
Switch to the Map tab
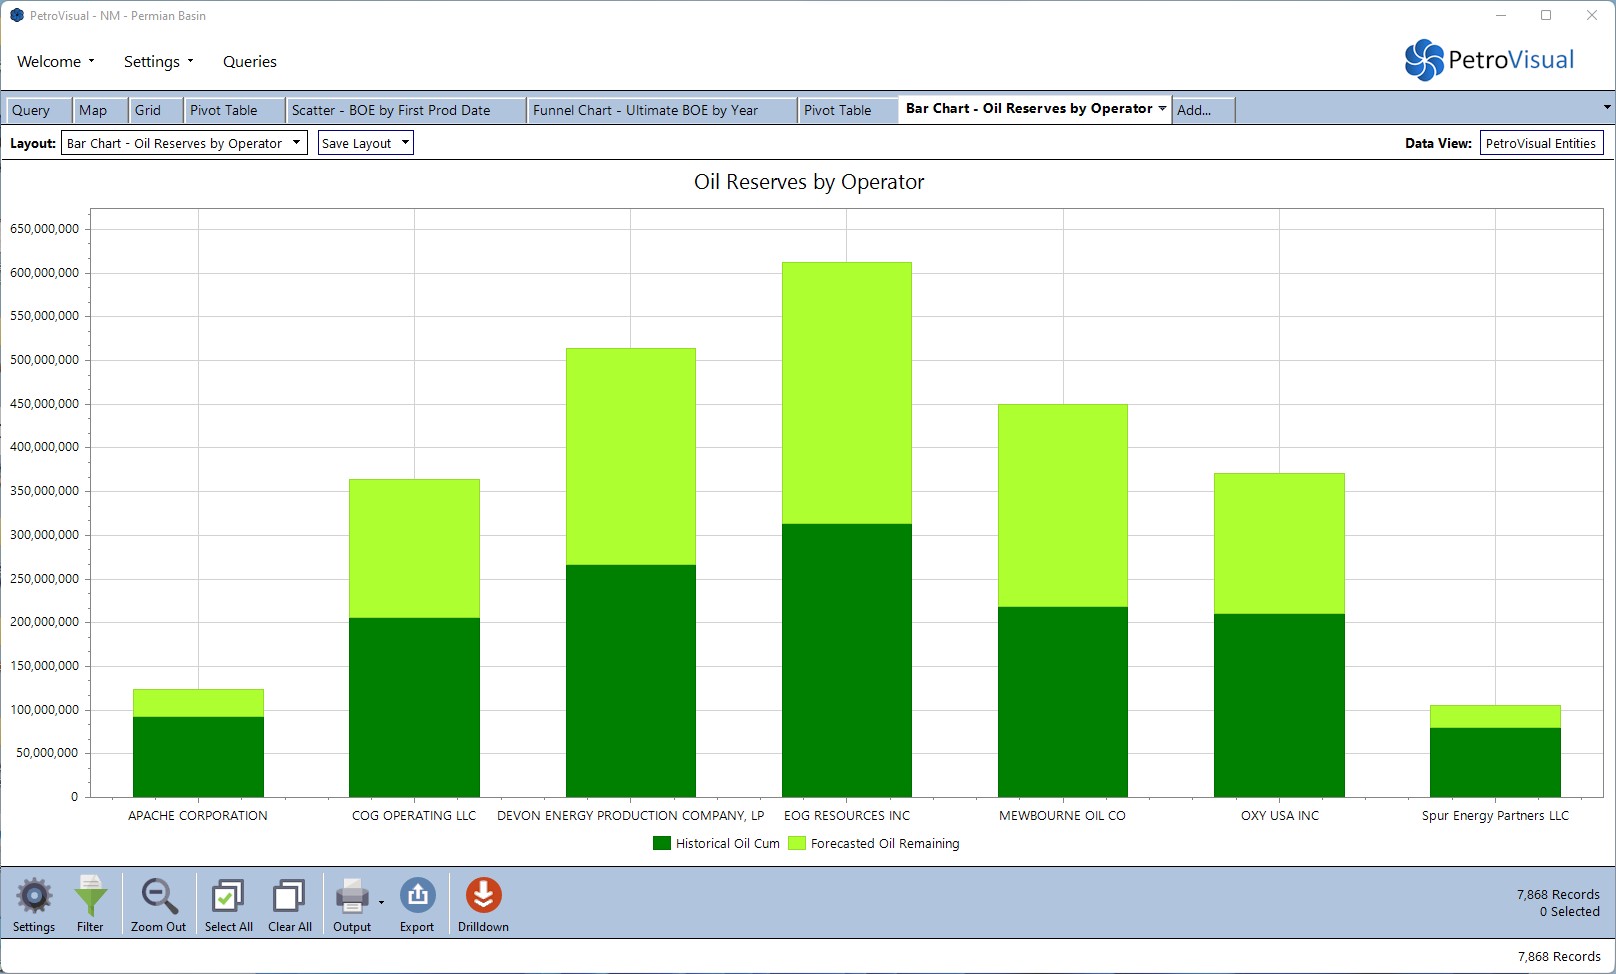click(93, 110)
